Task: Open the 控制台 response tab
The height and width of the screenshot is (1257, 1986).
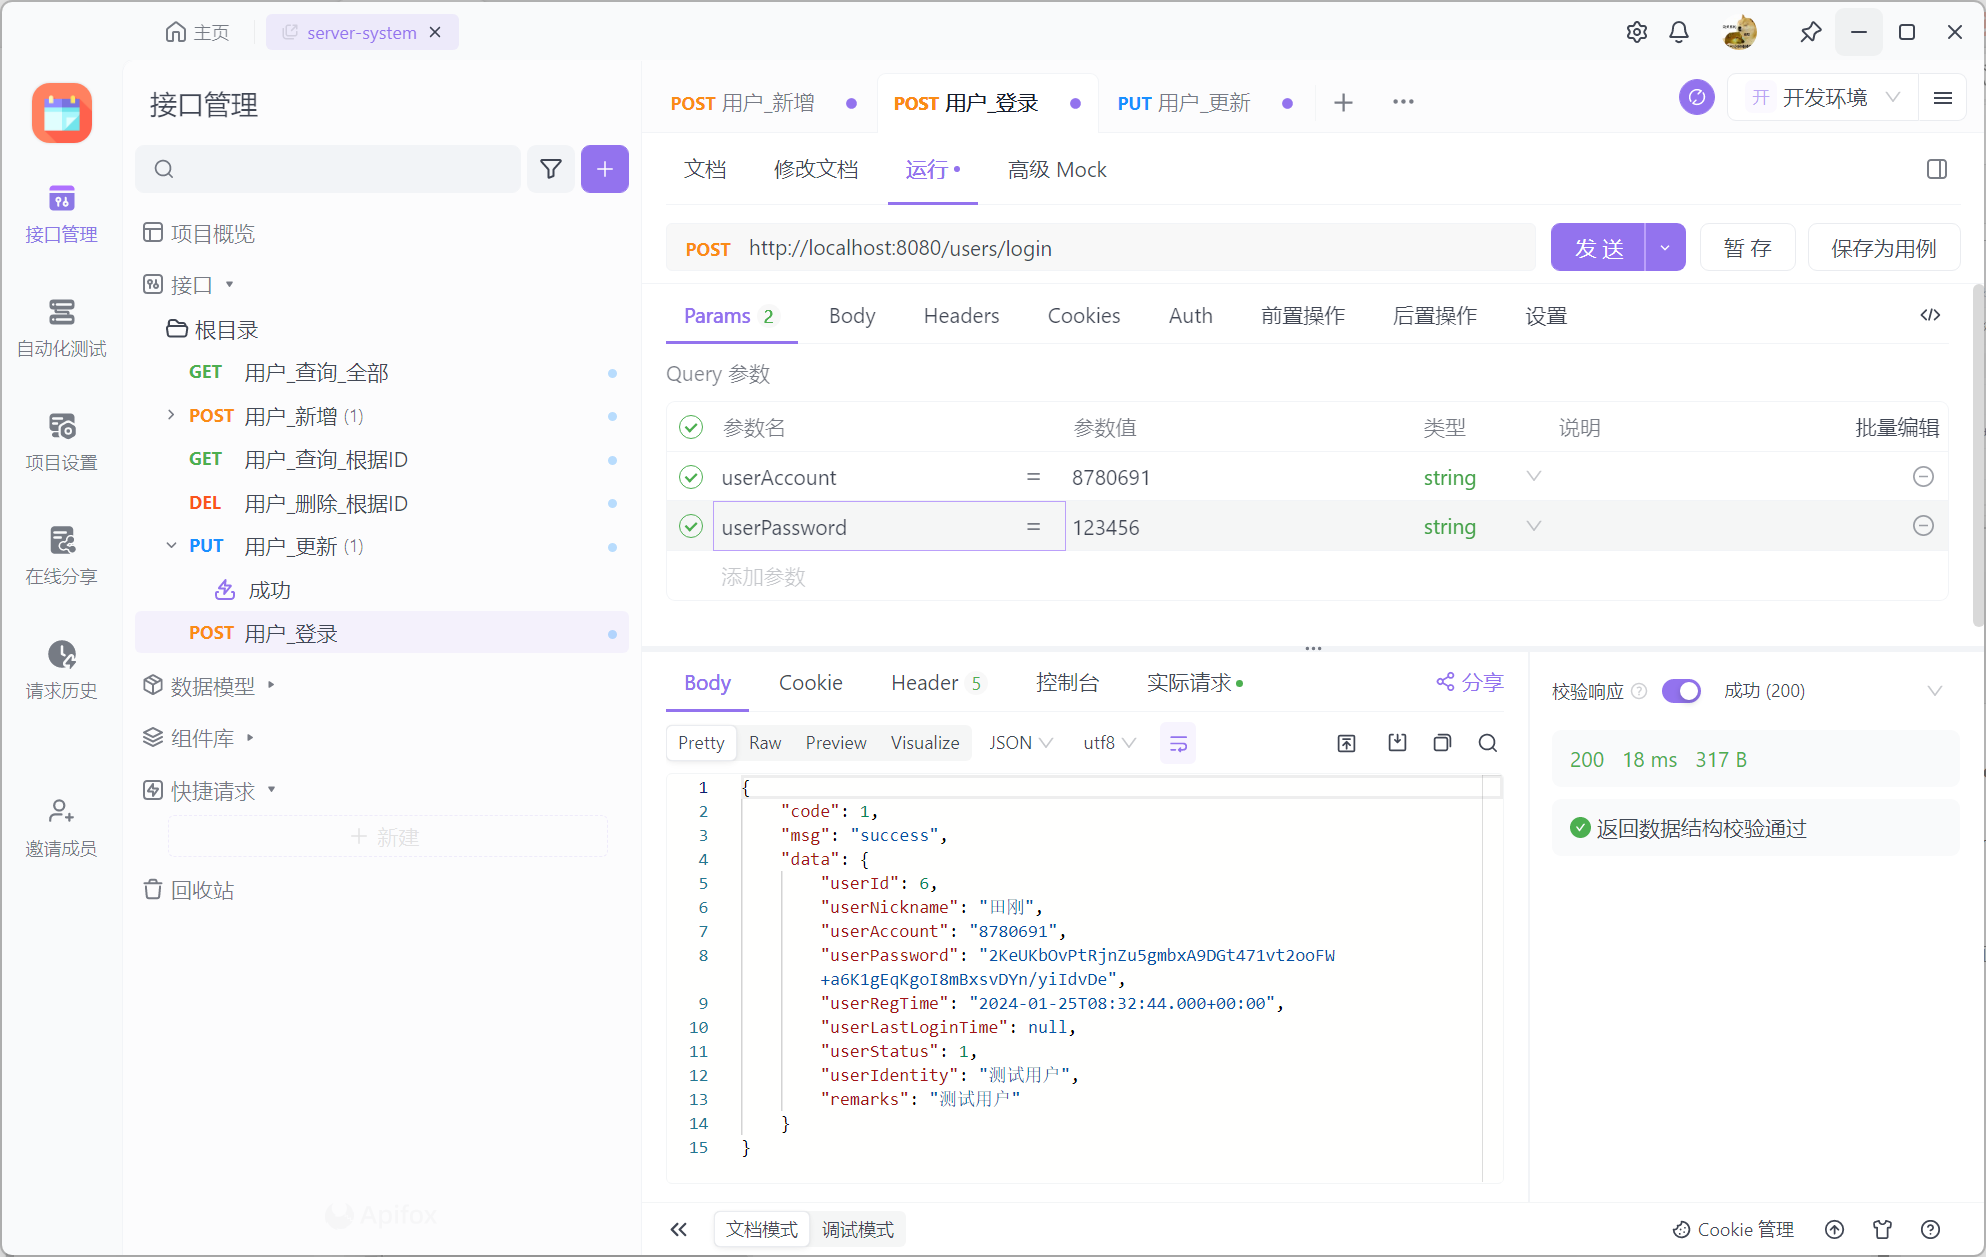Action: click(1067, 683)
